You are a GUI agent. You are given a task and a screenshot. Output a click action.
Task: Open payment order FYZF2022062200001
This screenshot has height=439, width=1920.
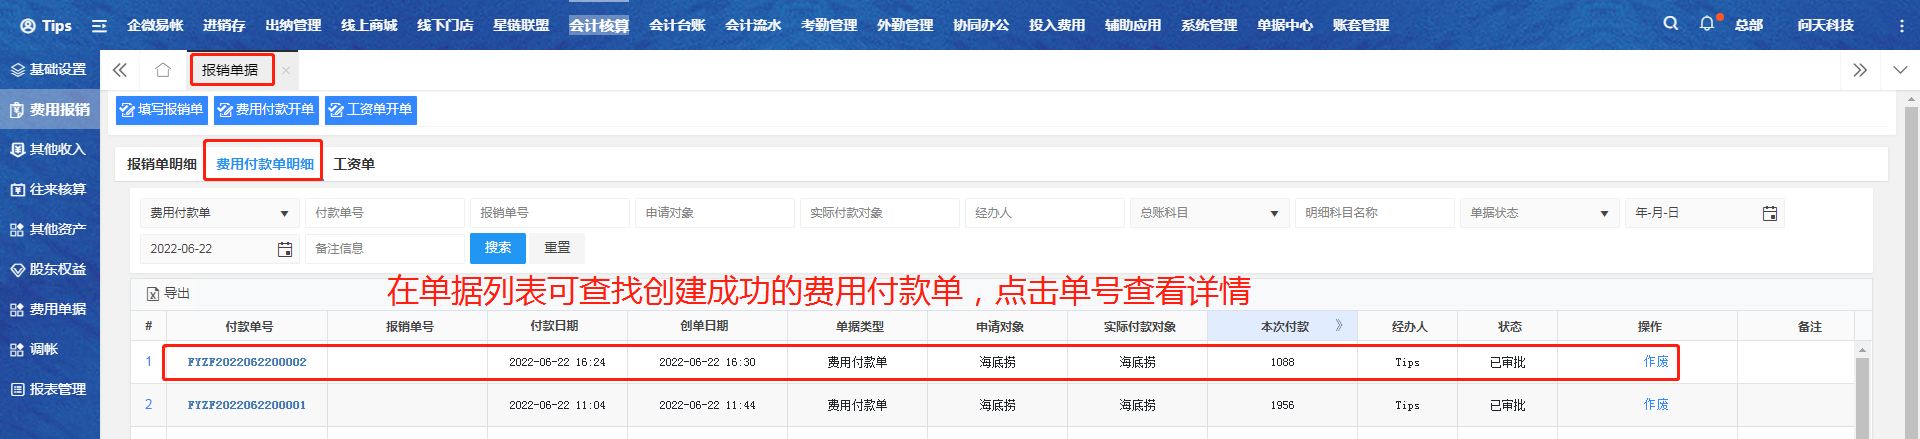247,405
